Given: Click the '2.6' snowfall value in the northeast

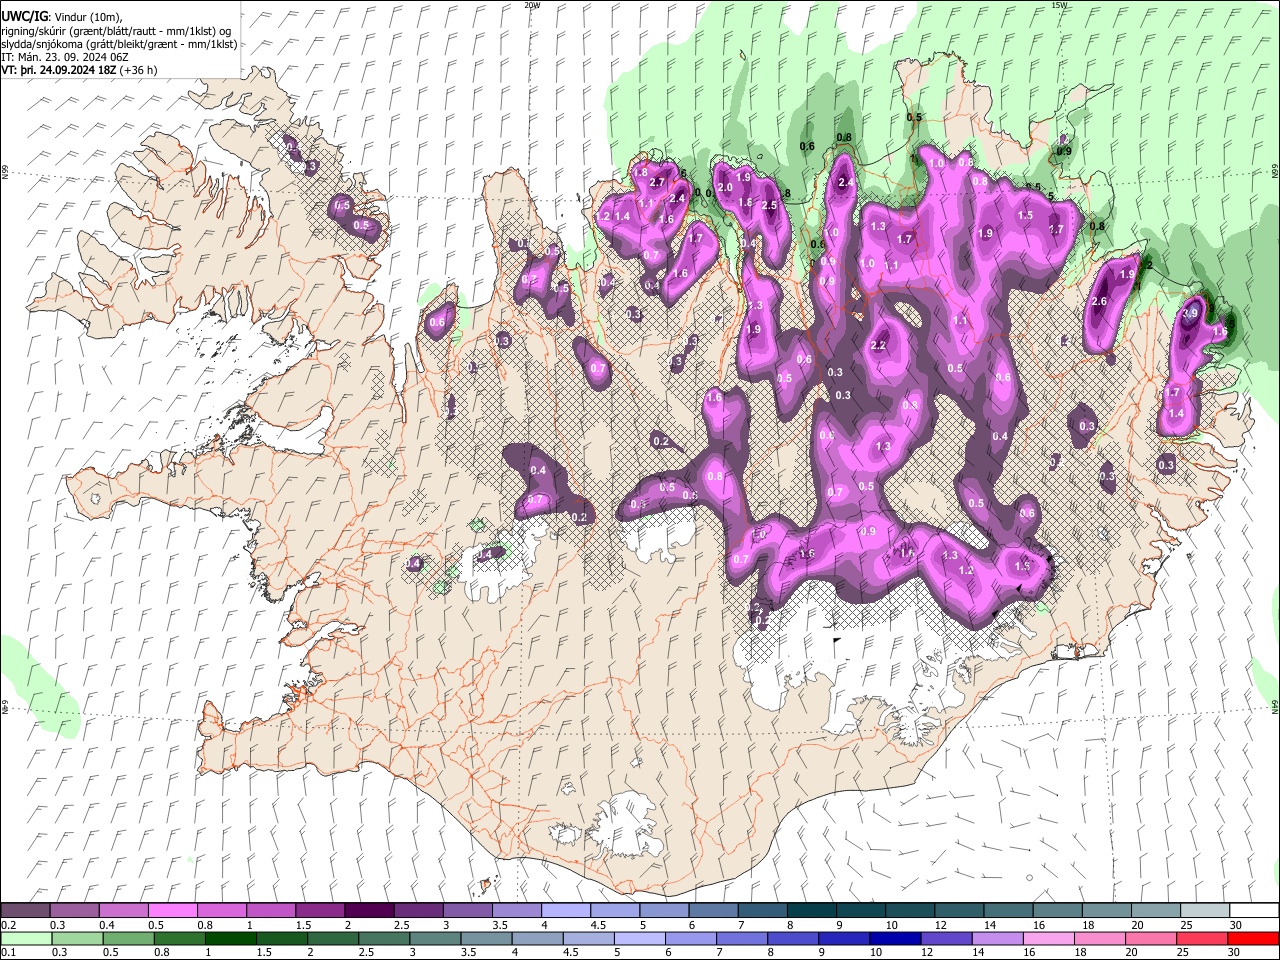Looking at the screenshot, I should 1099,301.
